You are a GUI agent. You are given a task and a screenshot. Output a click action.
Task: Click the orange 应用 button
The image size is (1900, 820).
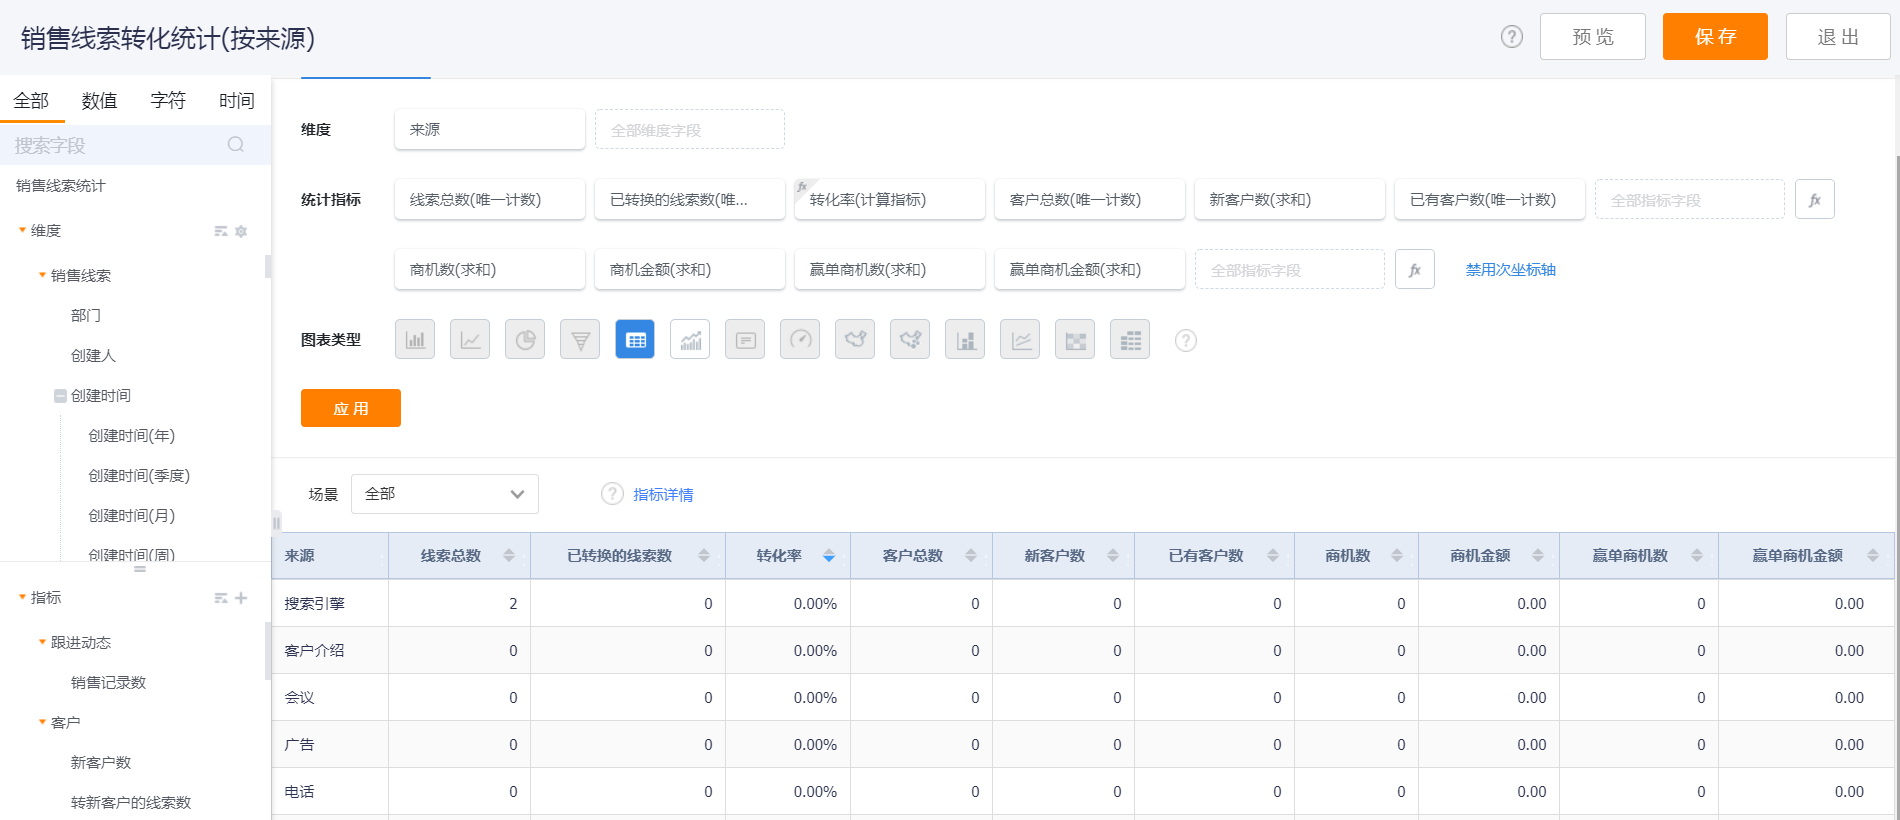tap(351, 408)
